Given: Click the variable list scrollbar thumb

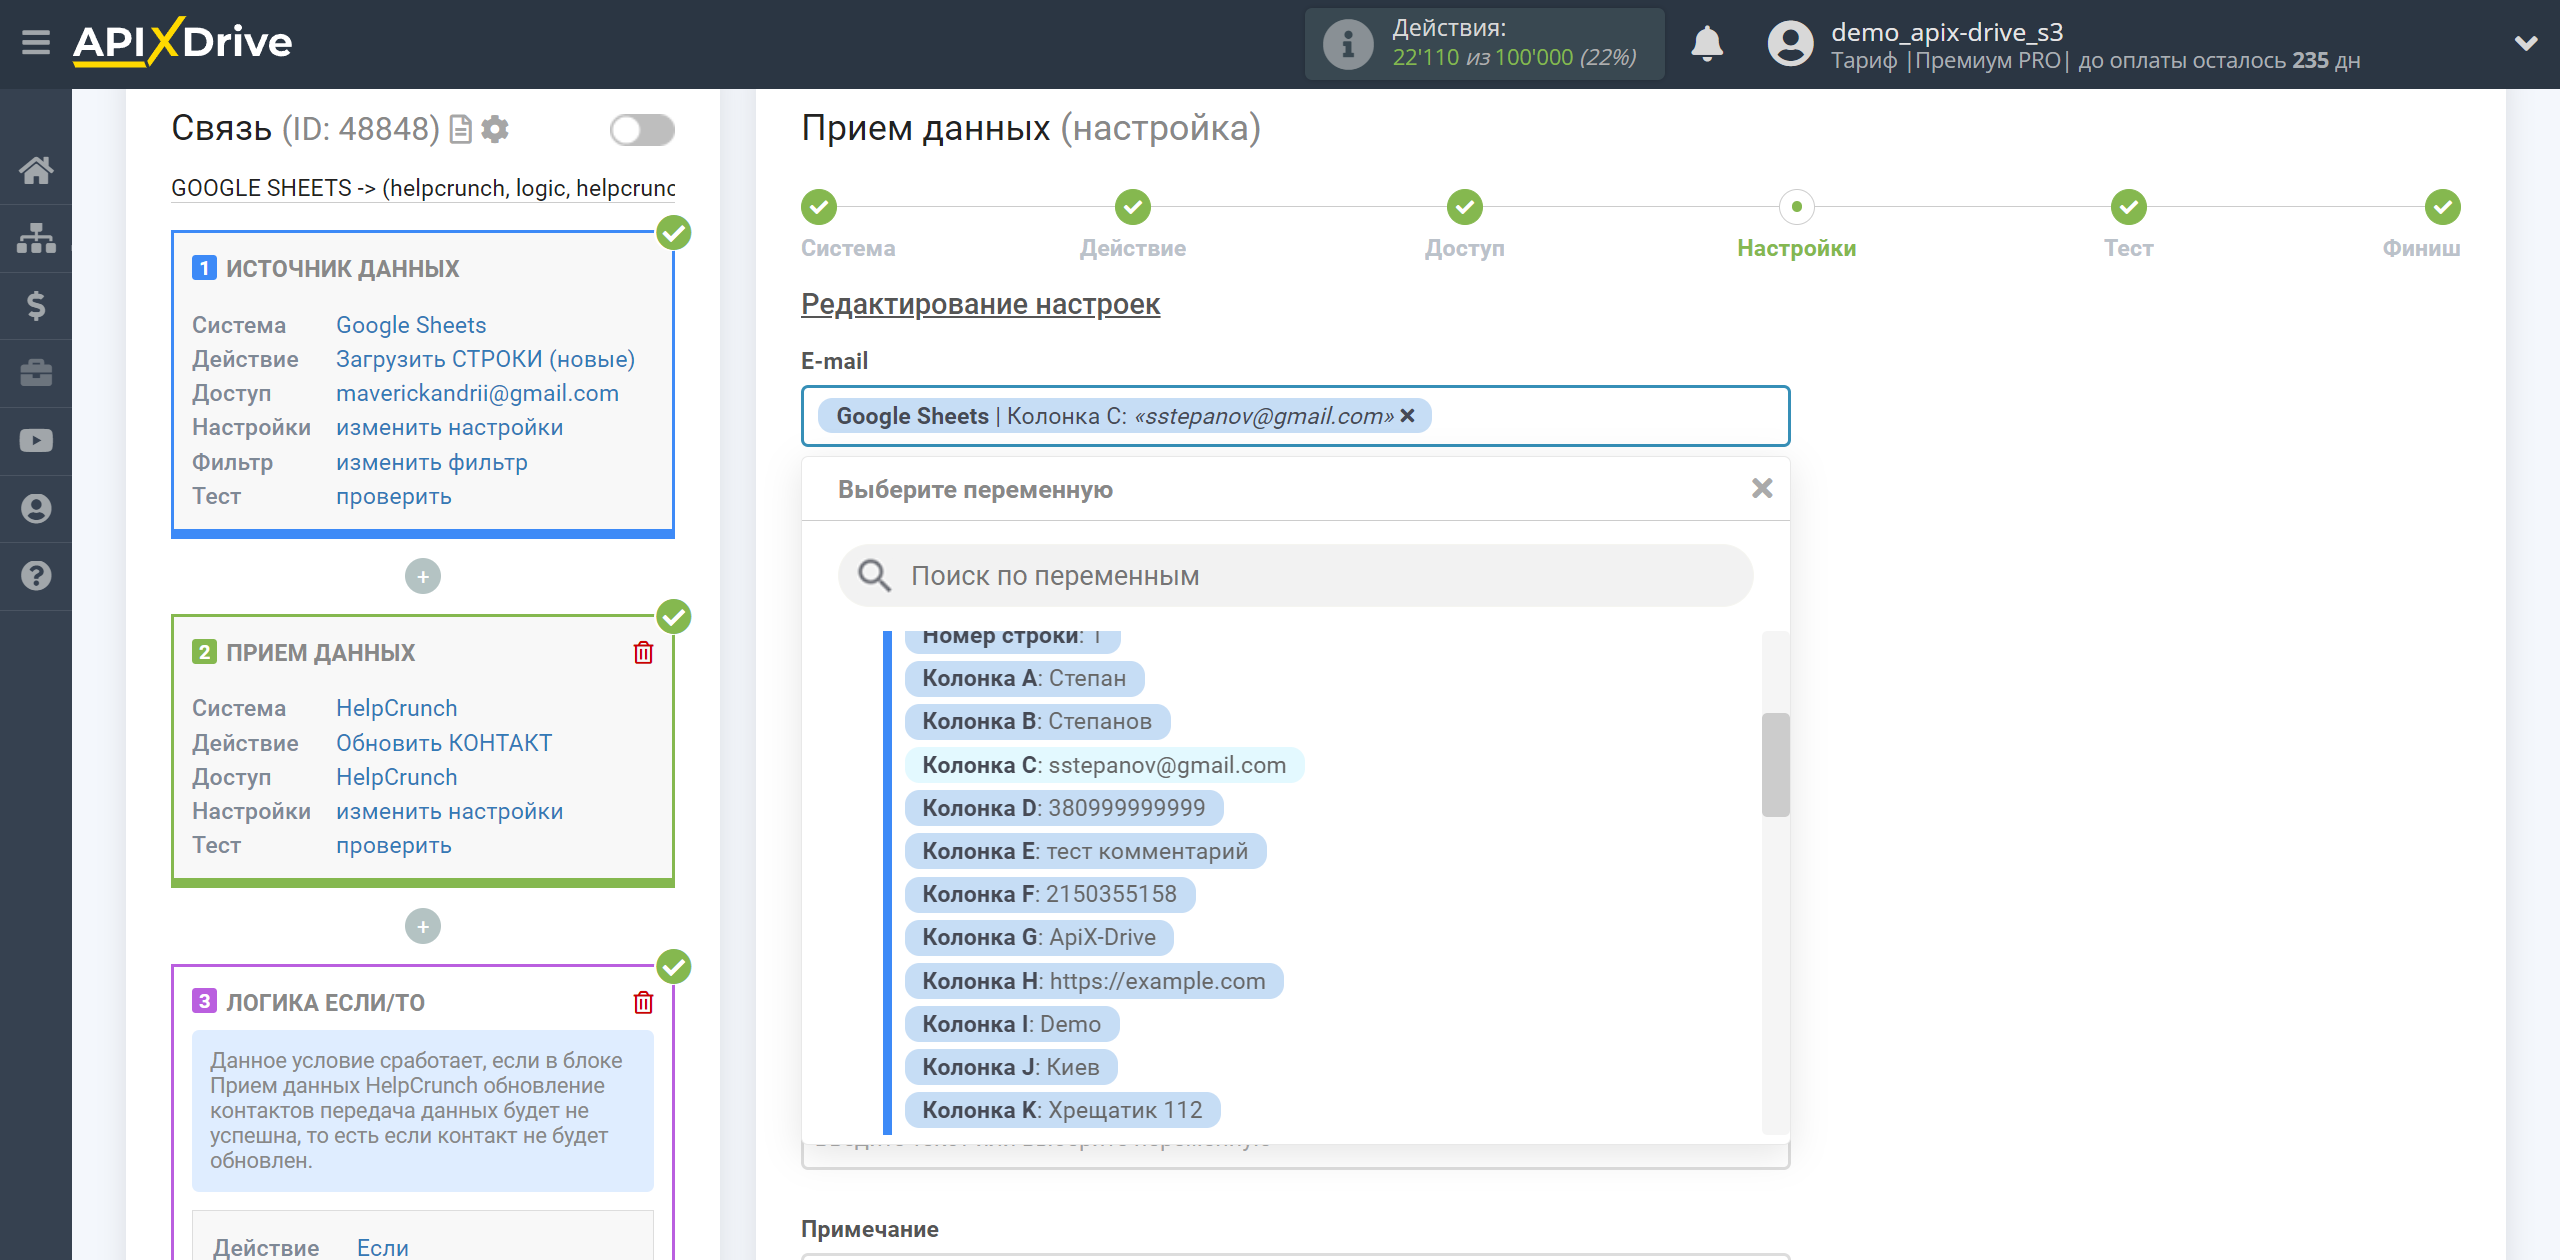Looking at the screenshot, I should 1775,765.
